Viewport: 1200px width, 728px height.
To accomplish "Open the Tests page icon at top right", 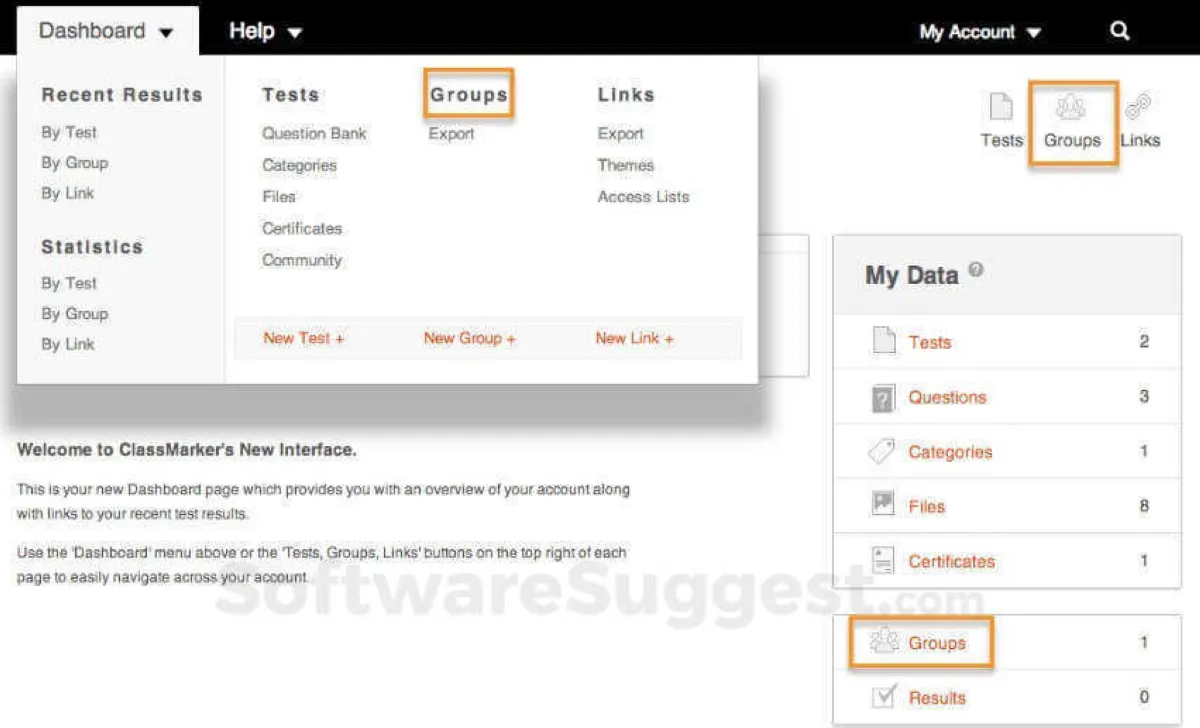I will (1001, 106).
